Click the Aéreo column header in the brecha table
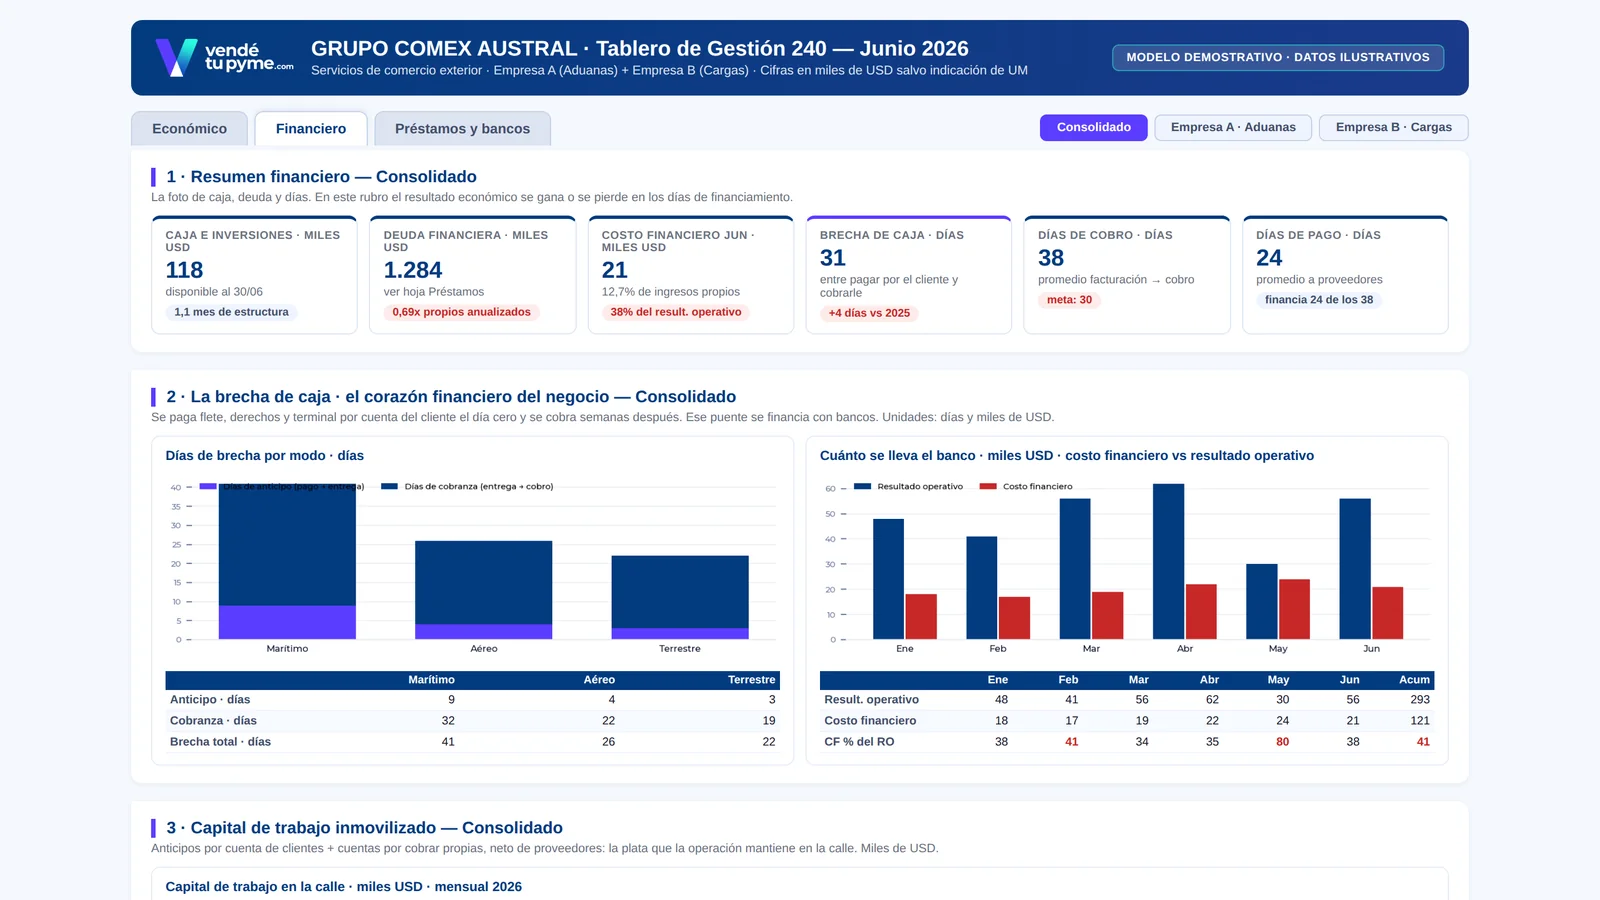The height and width of the screenshot is (900, 1600). click(x=599, y=680)
